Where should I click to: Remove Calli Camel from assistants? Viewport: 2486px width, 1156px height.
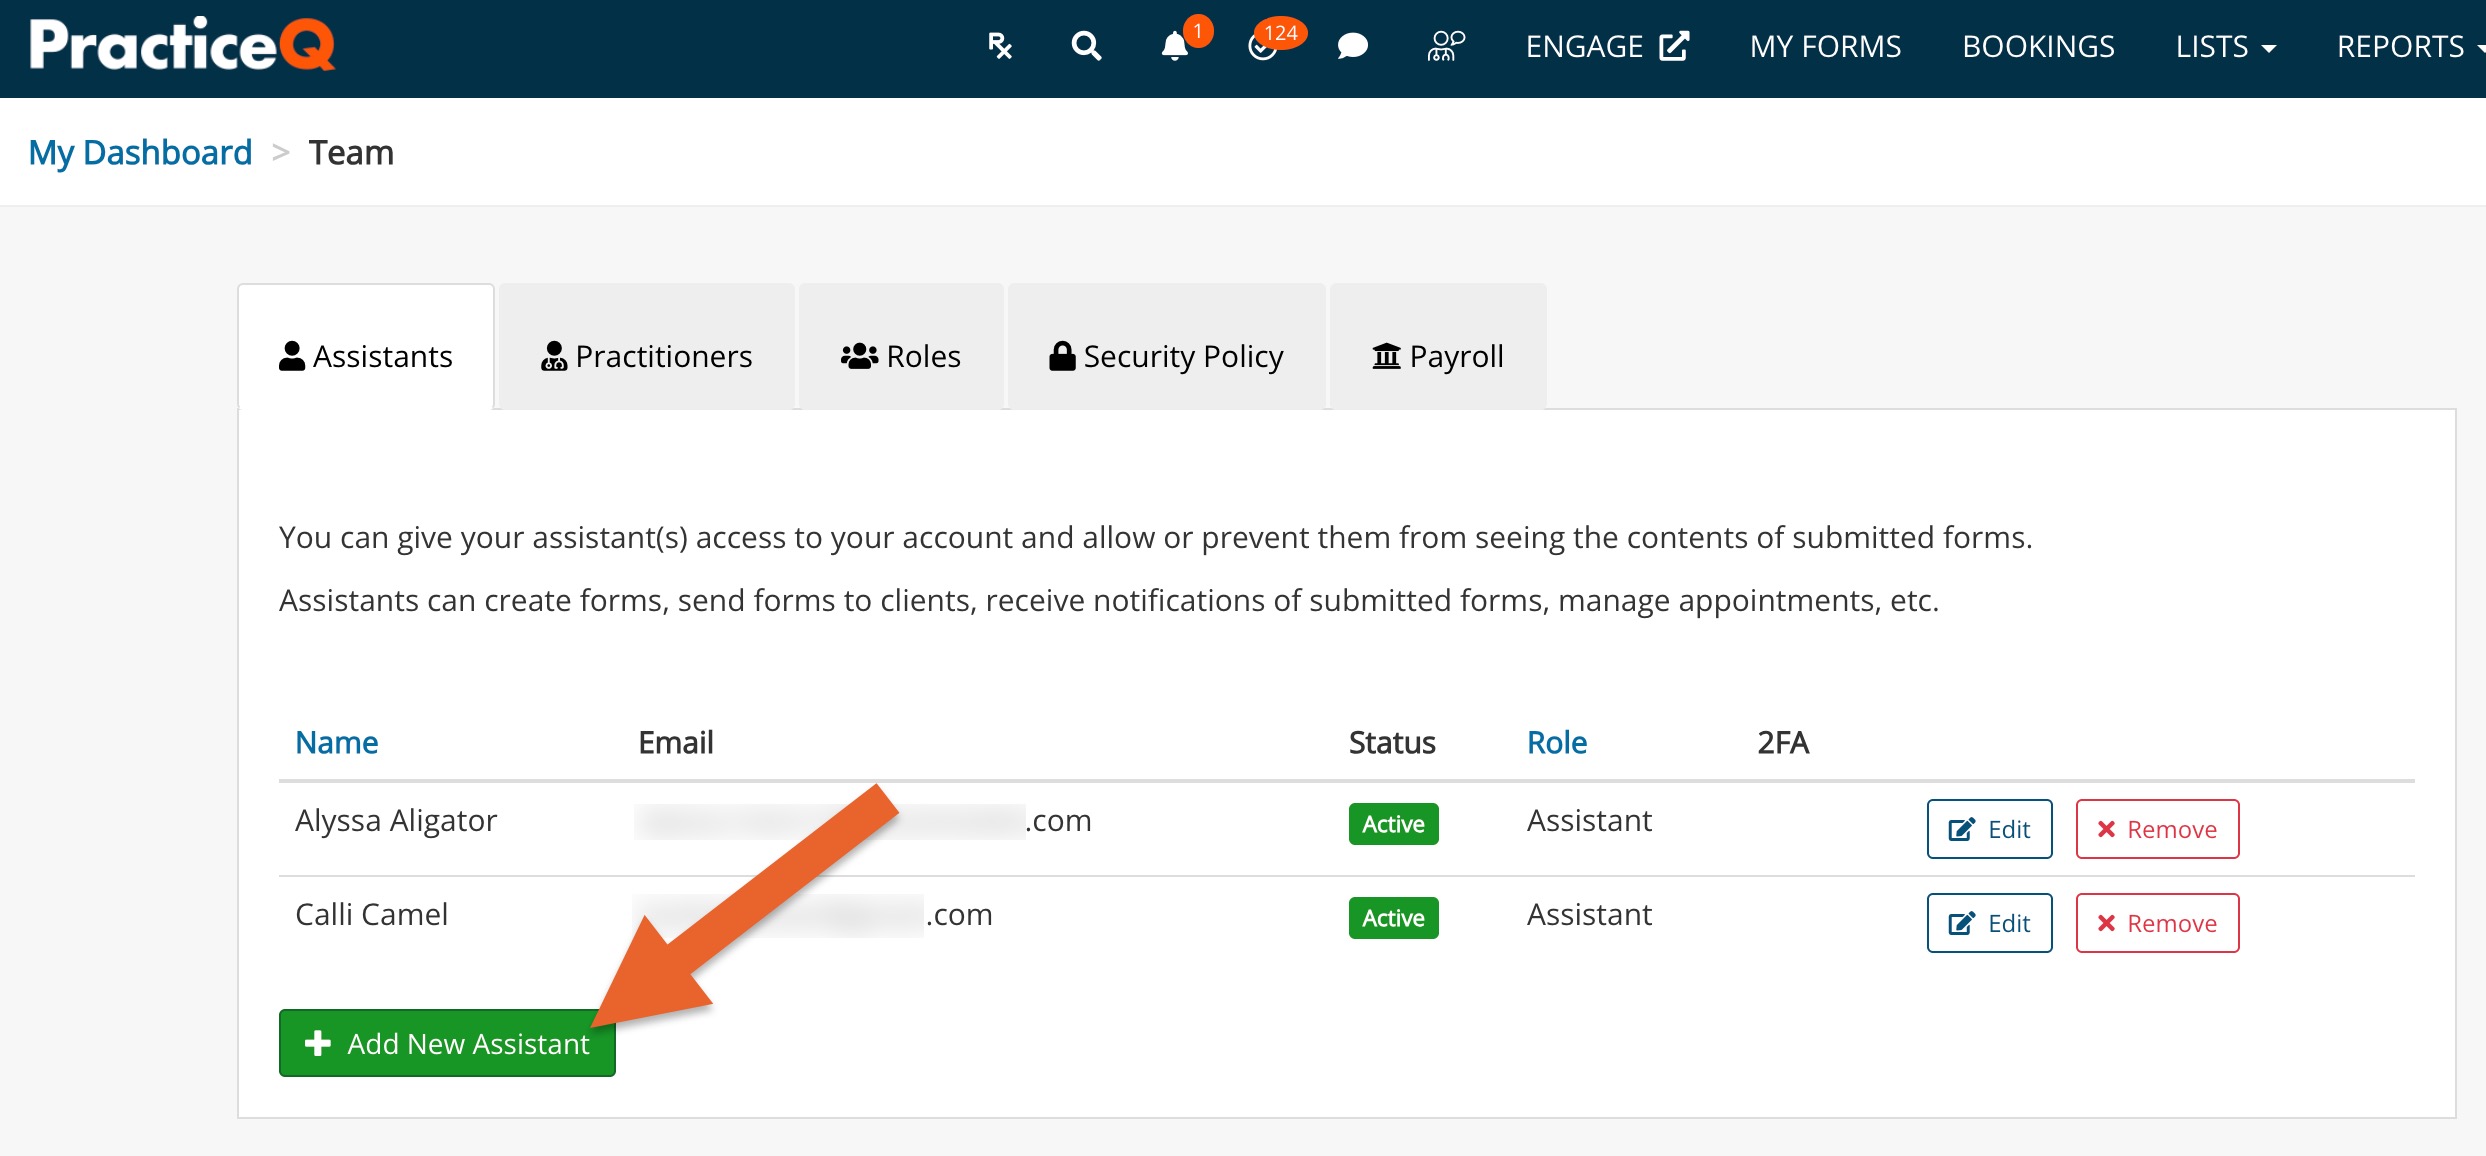coord(2157,923)
